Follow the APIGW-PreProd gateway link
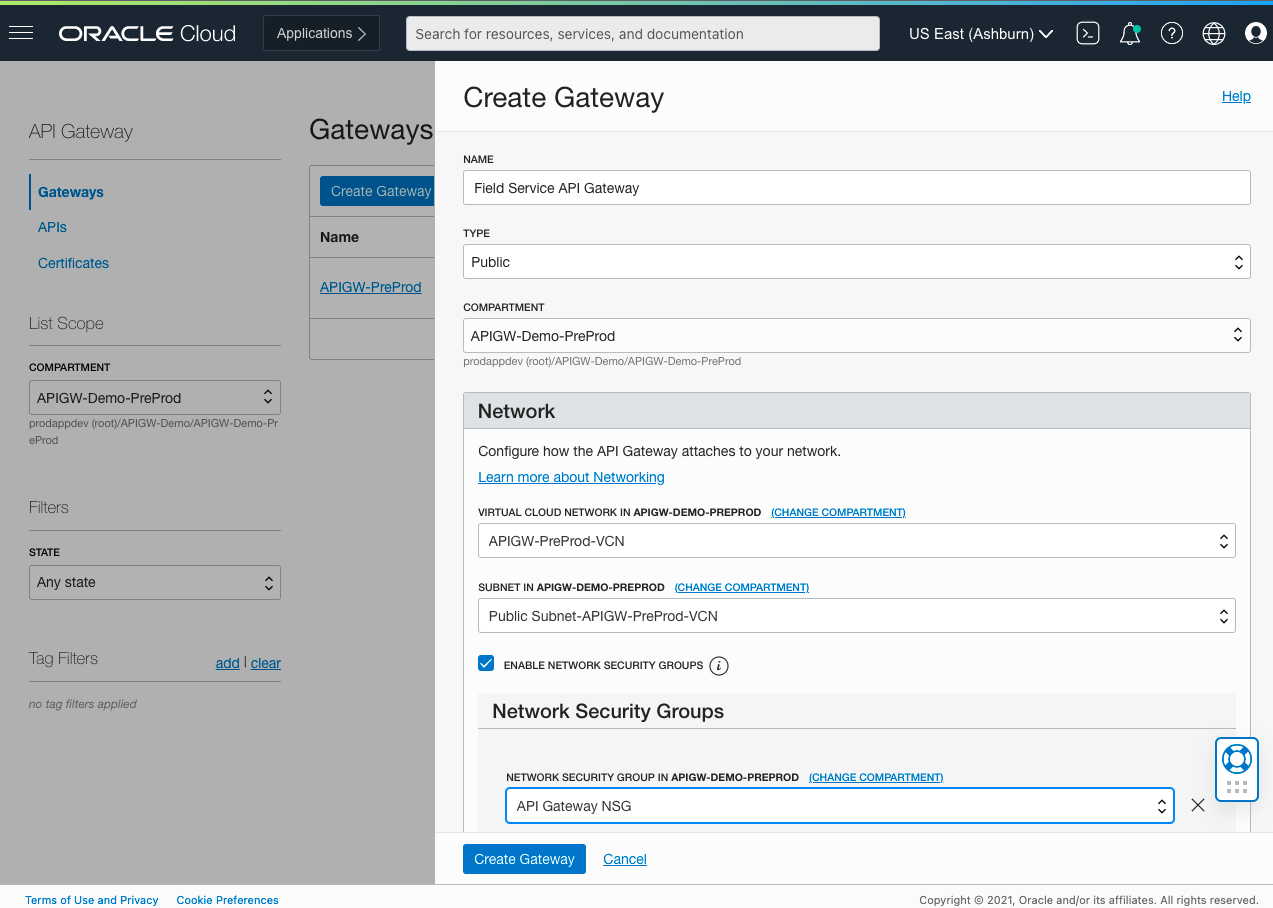Viewport: 1273px width, 908px height. [371, 287]
